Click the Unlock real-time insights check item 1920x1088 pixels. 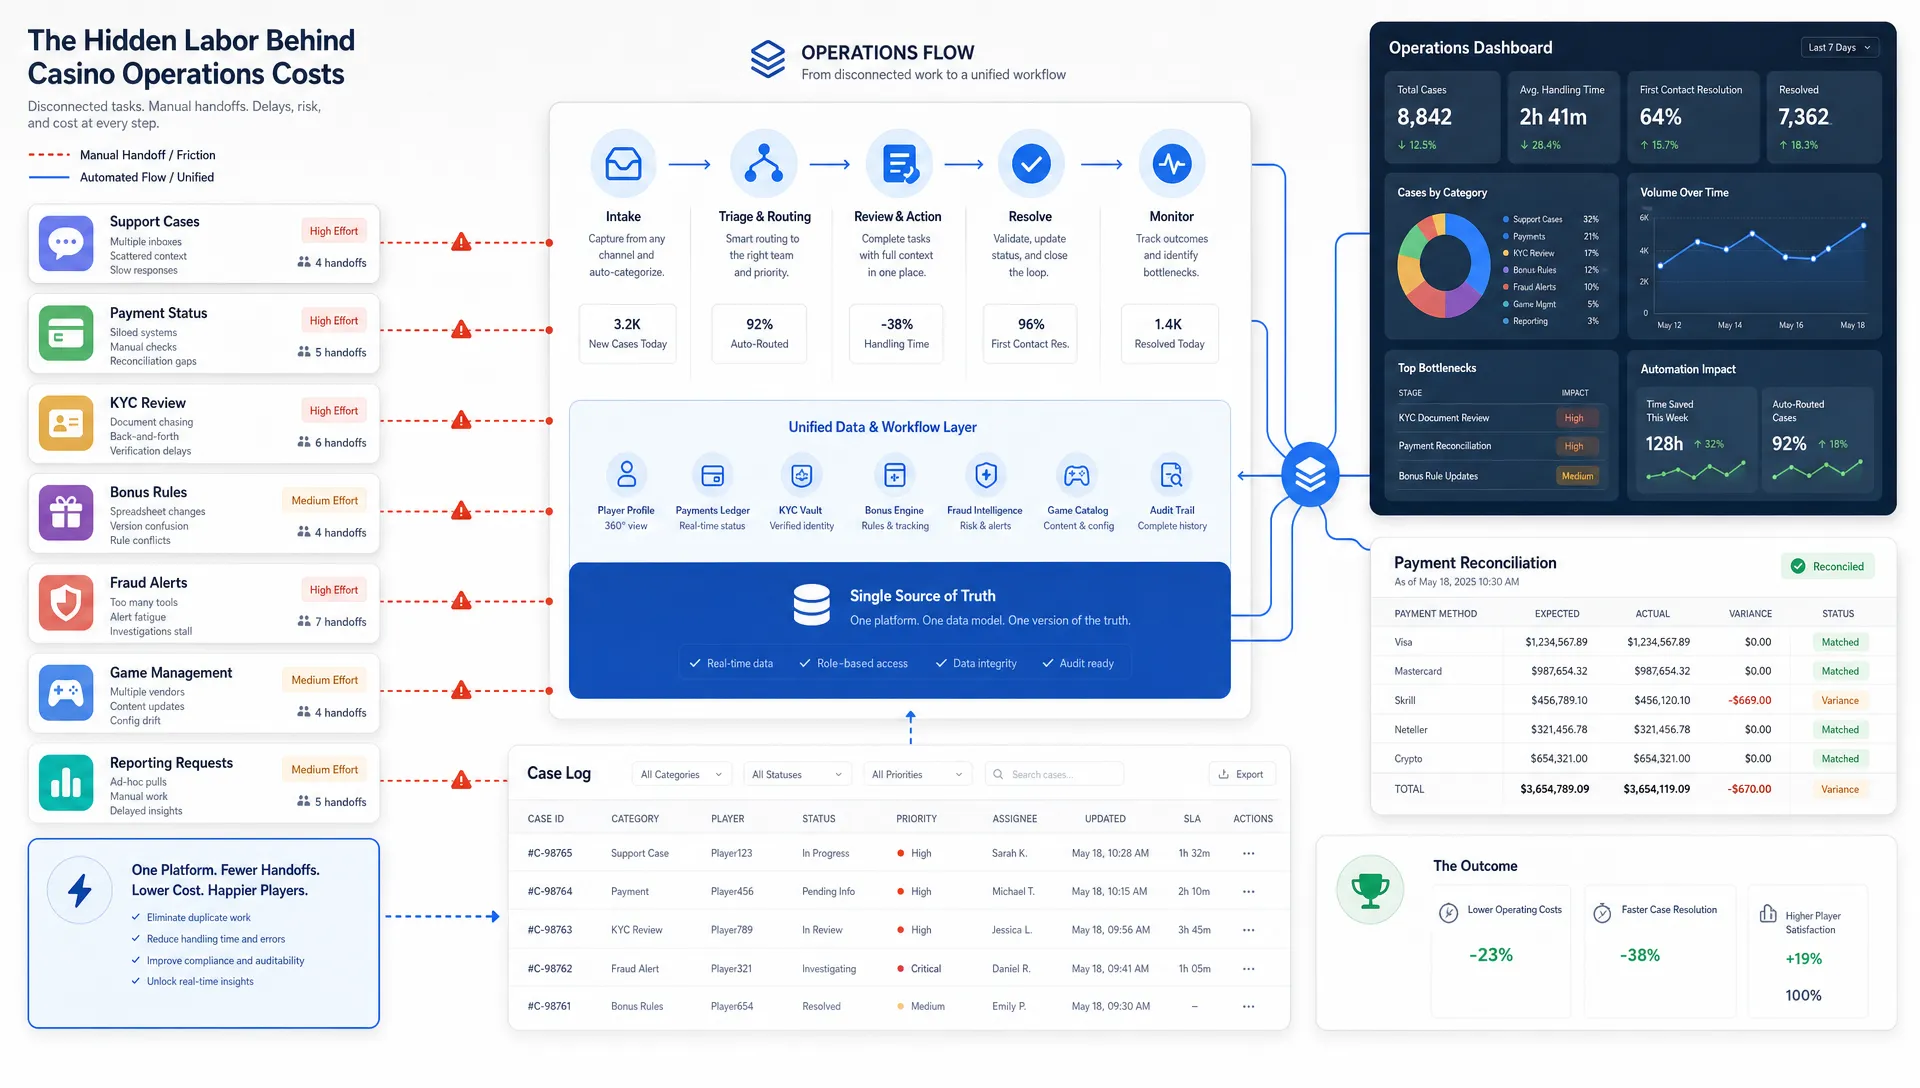(192, 981)
